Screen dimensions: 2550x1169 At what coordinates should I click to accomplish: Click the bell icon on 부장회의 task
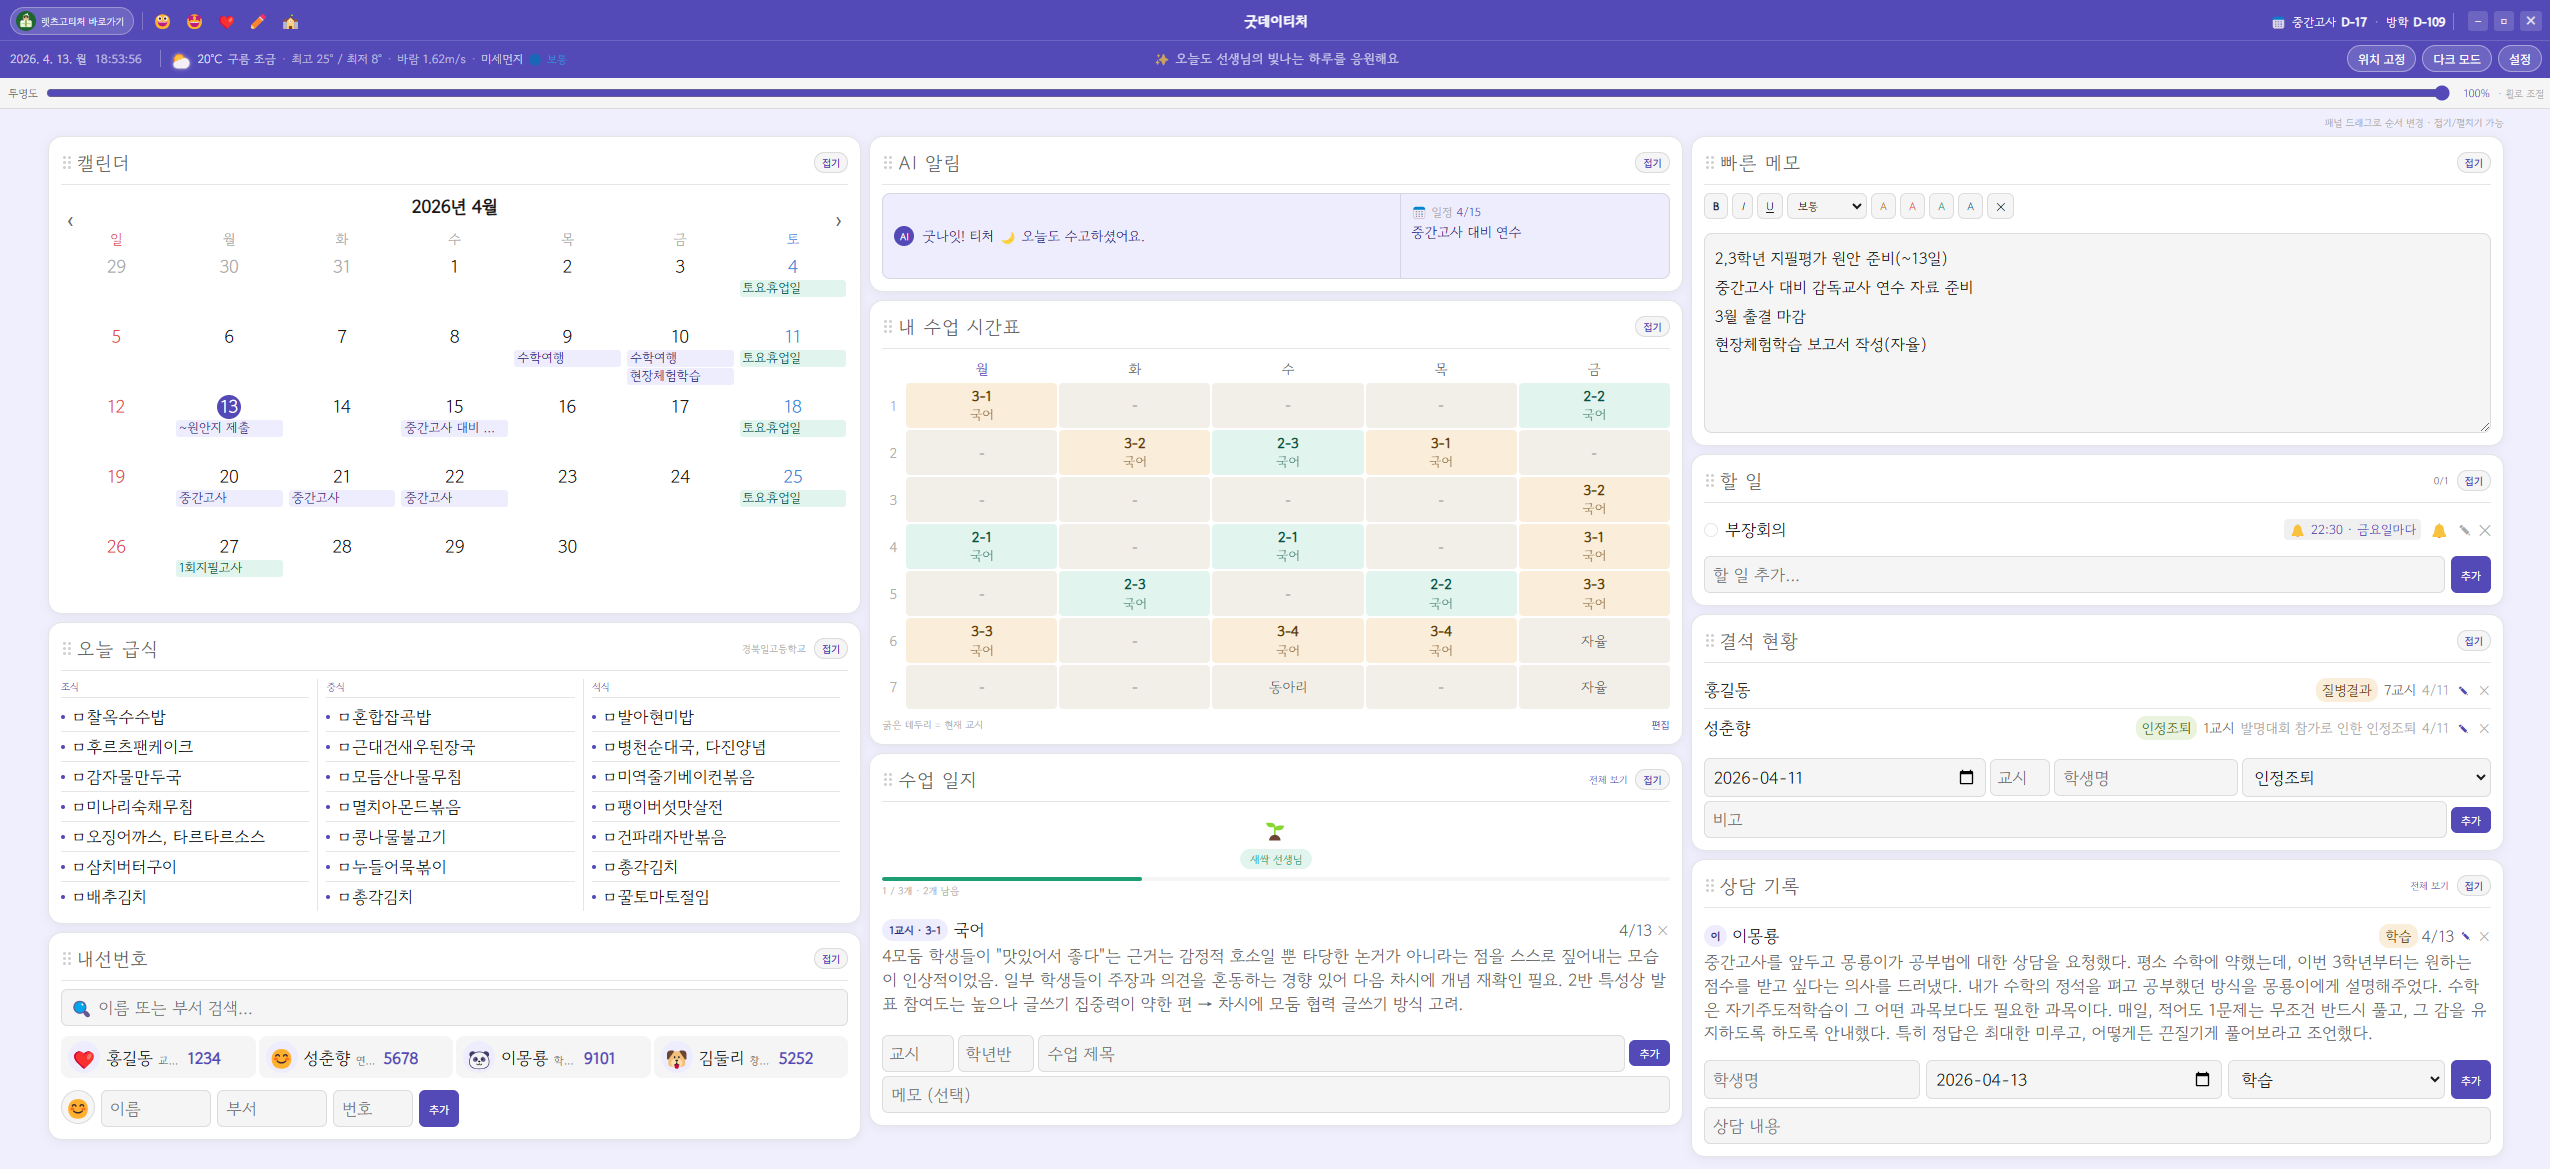coord(2439,531)
